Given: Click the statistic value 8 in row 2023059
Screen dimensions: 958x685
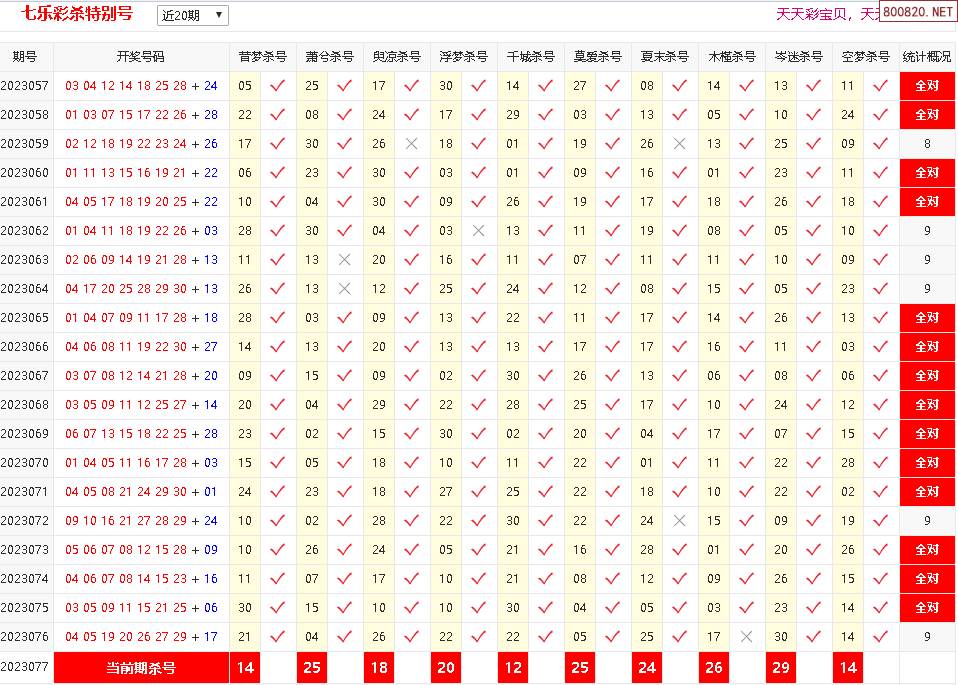Looking at the screenshot, I should click(927, 144).
